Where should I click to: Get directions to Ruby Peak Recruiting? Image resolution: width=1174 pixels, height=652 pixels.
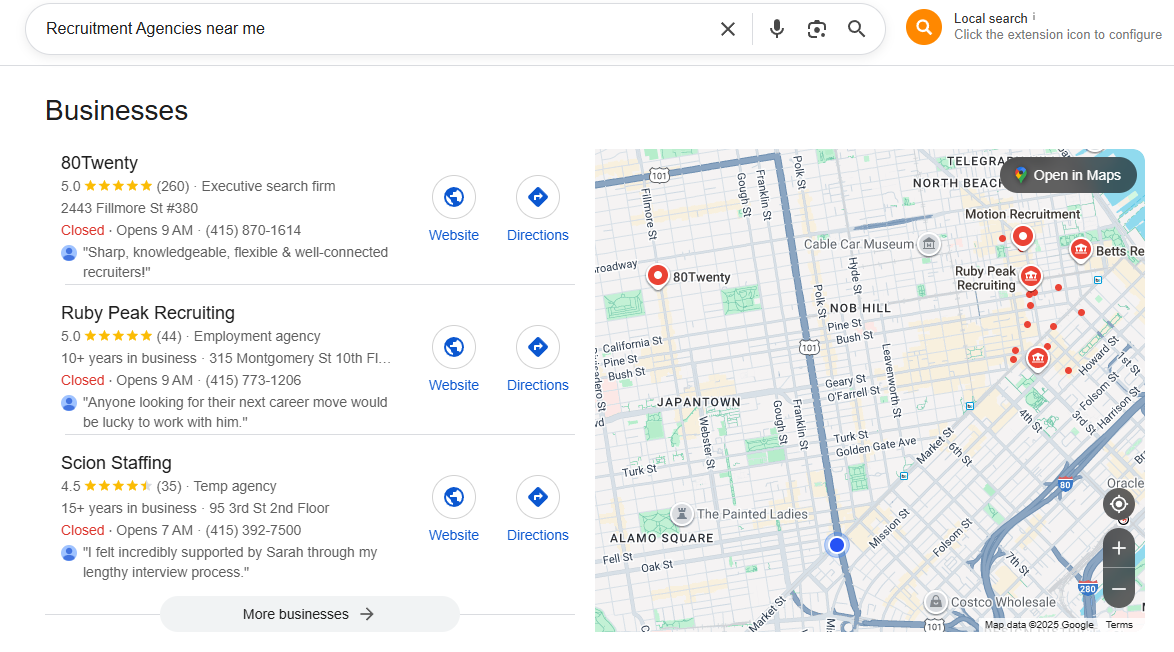tap(537, 347)
